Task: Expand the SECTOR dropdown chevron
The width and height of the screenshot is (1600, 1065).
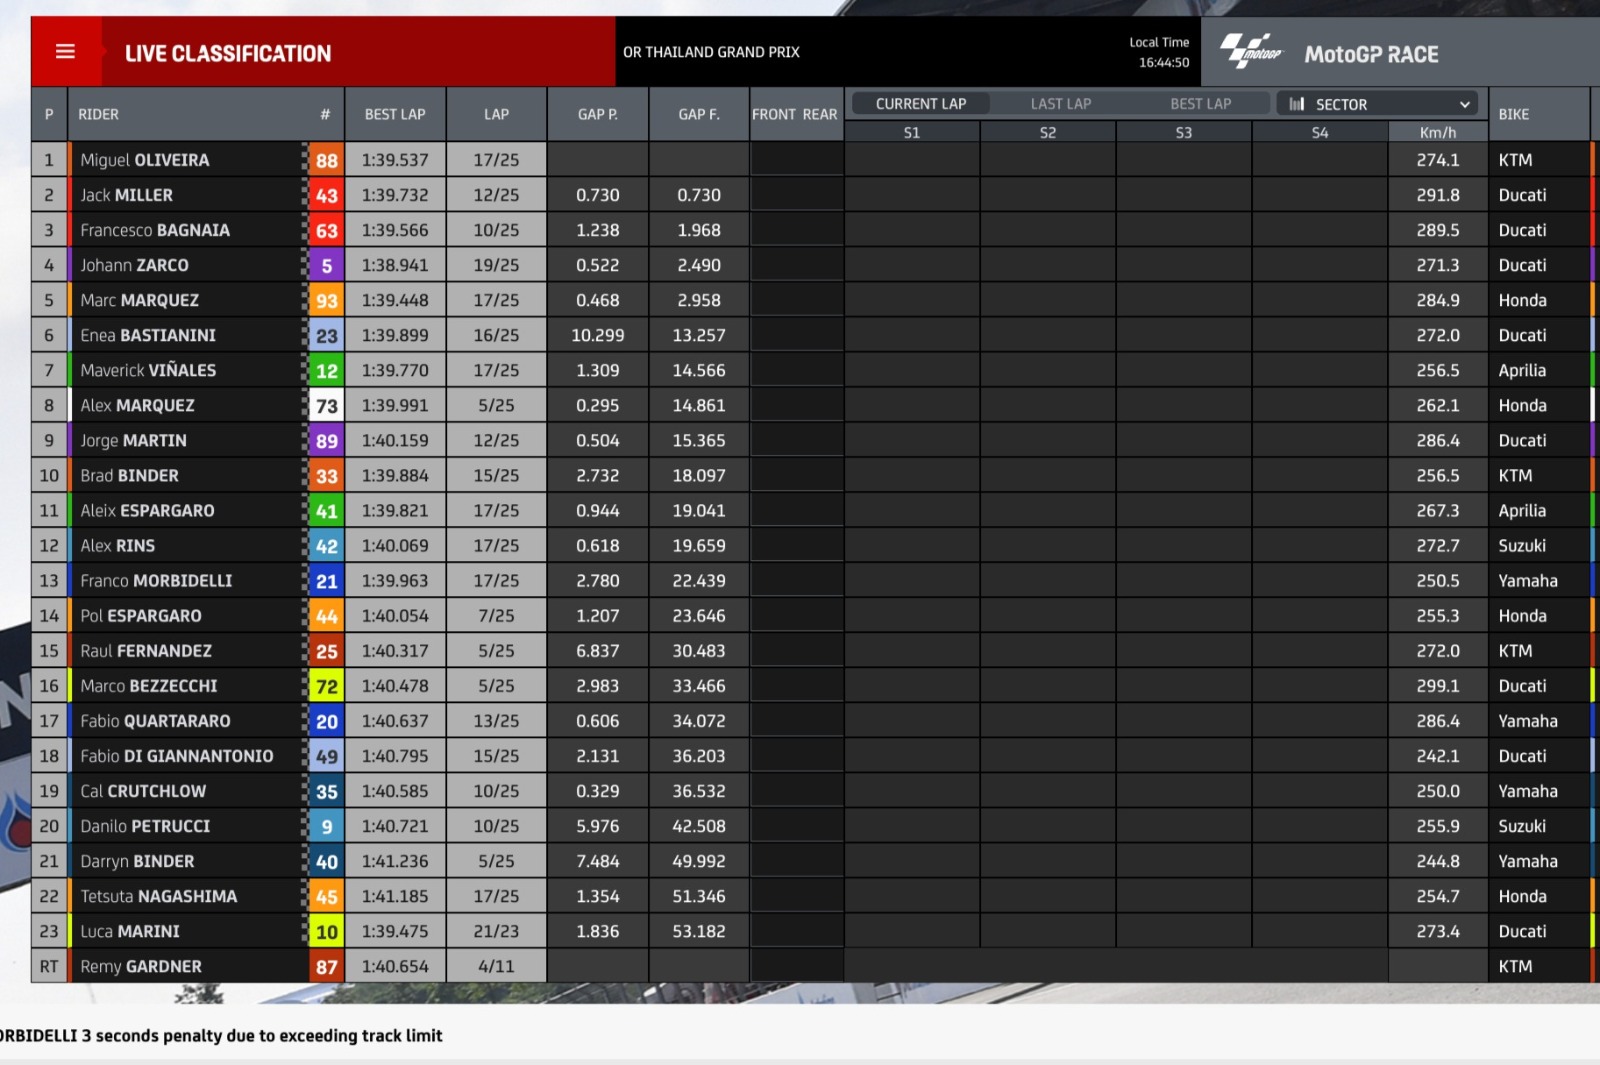Action: coord(1464,104)
